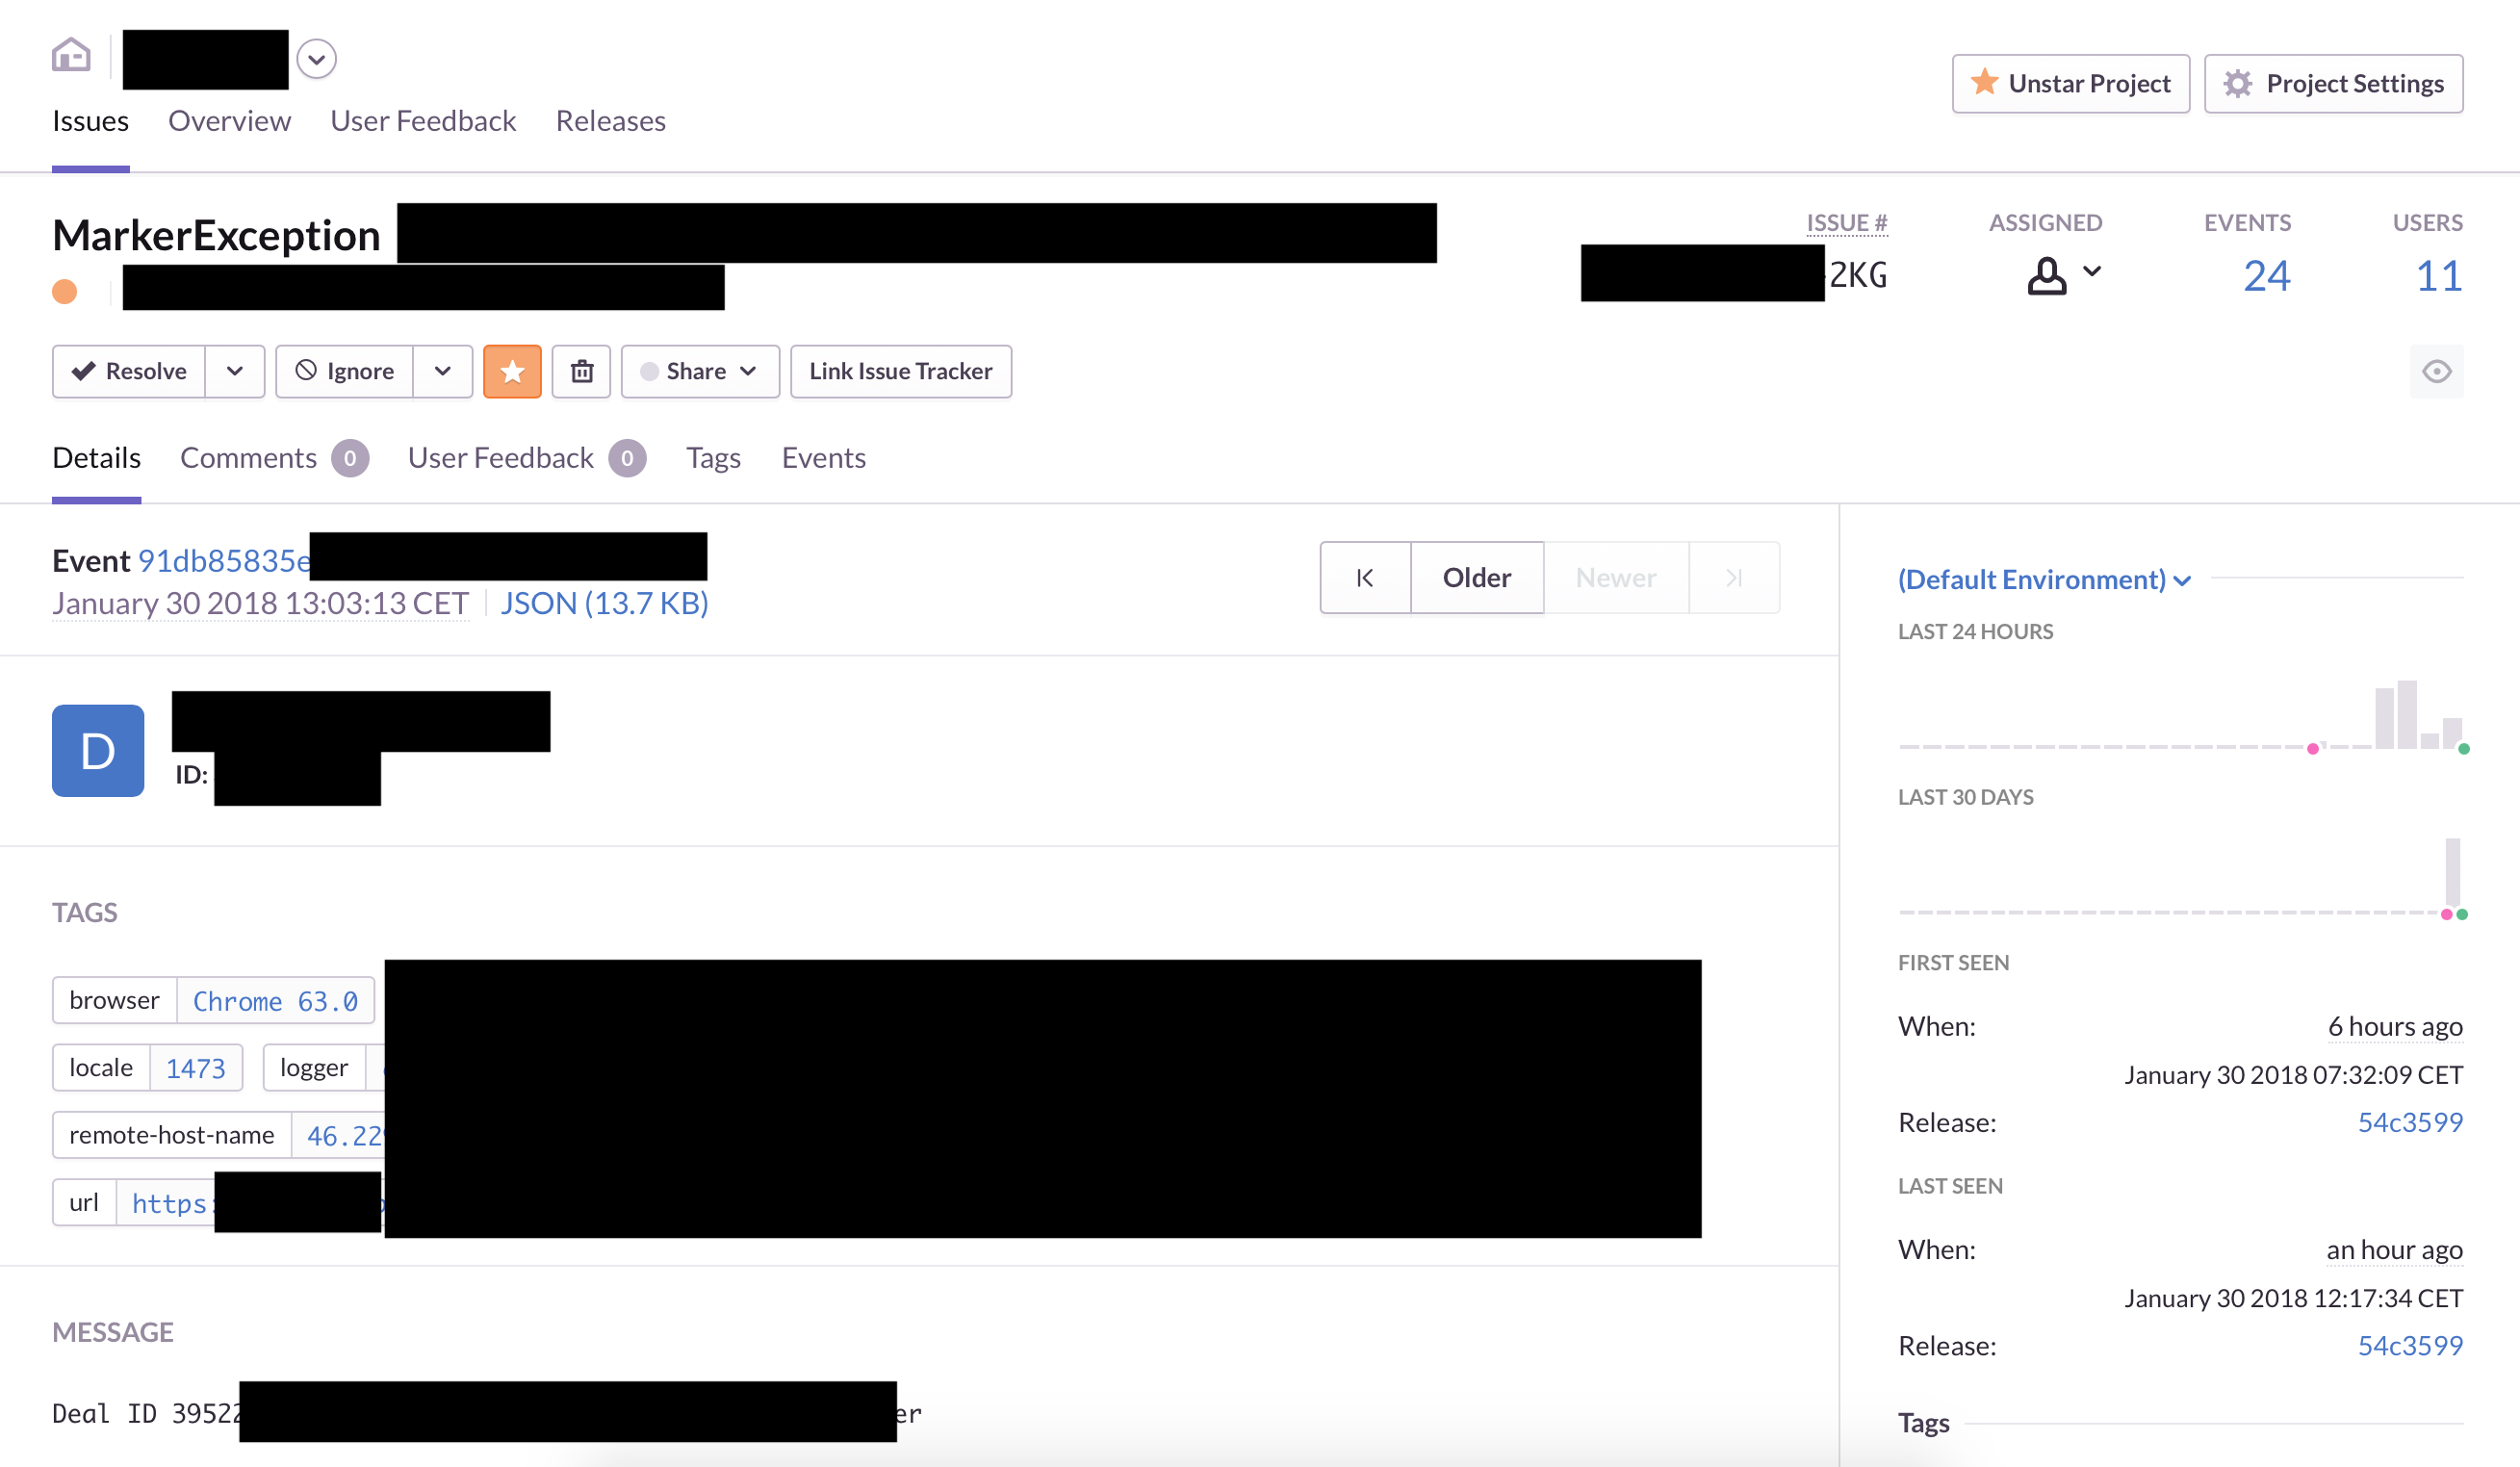The width and height of the screenshot is (2520, 1467).
Task: Resolve this issue
Action: pos(129,372)
